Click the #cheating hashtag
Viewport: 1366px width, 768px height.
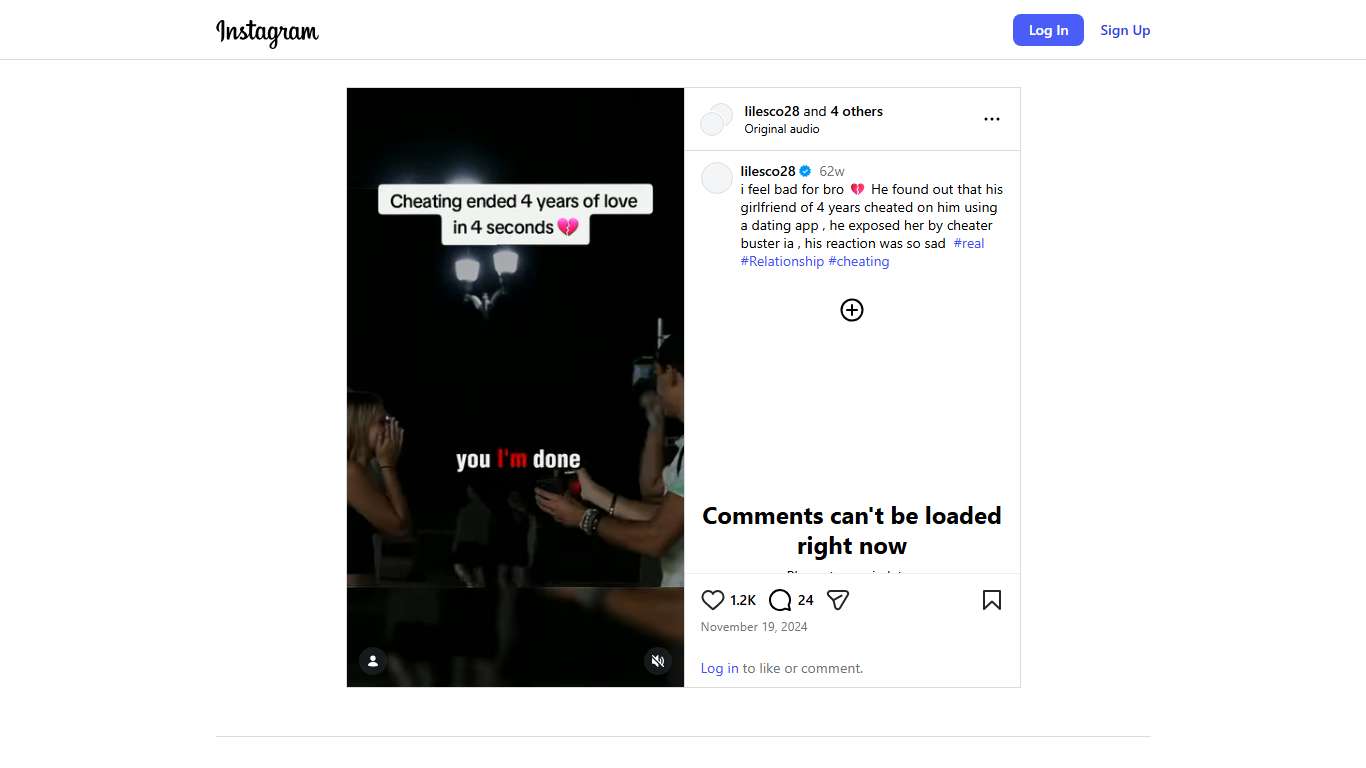click(x=859, y=261)
